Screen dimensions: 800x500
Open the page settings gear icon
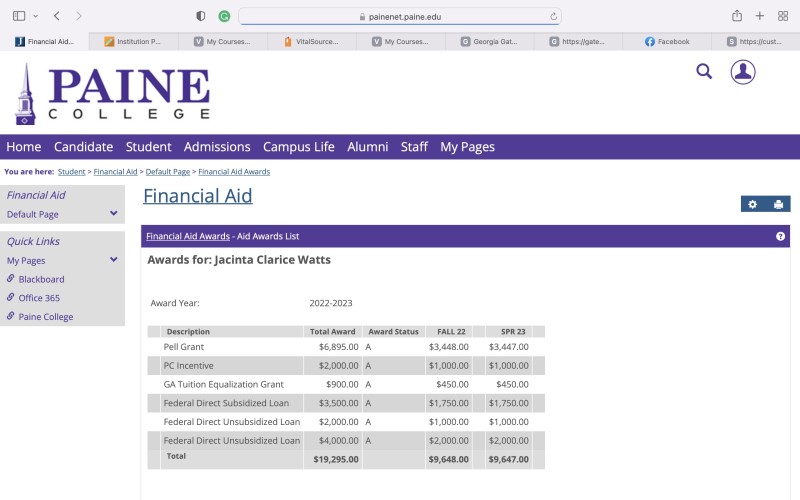[753, 204]
